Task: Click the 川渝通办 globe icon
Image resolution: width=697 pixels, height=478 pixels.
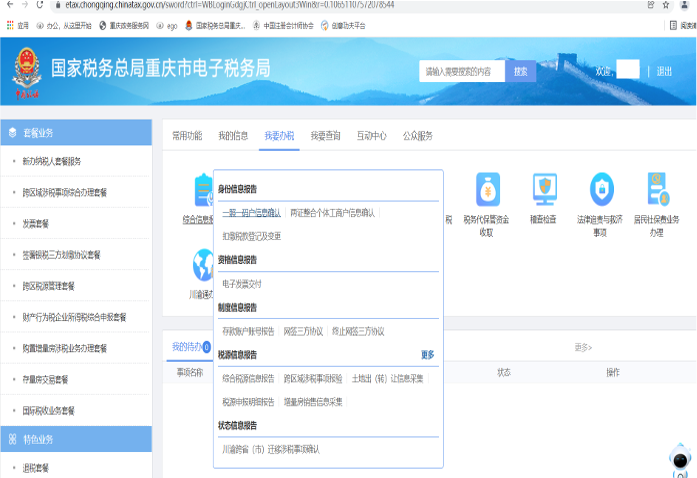Action: point(203,265)
